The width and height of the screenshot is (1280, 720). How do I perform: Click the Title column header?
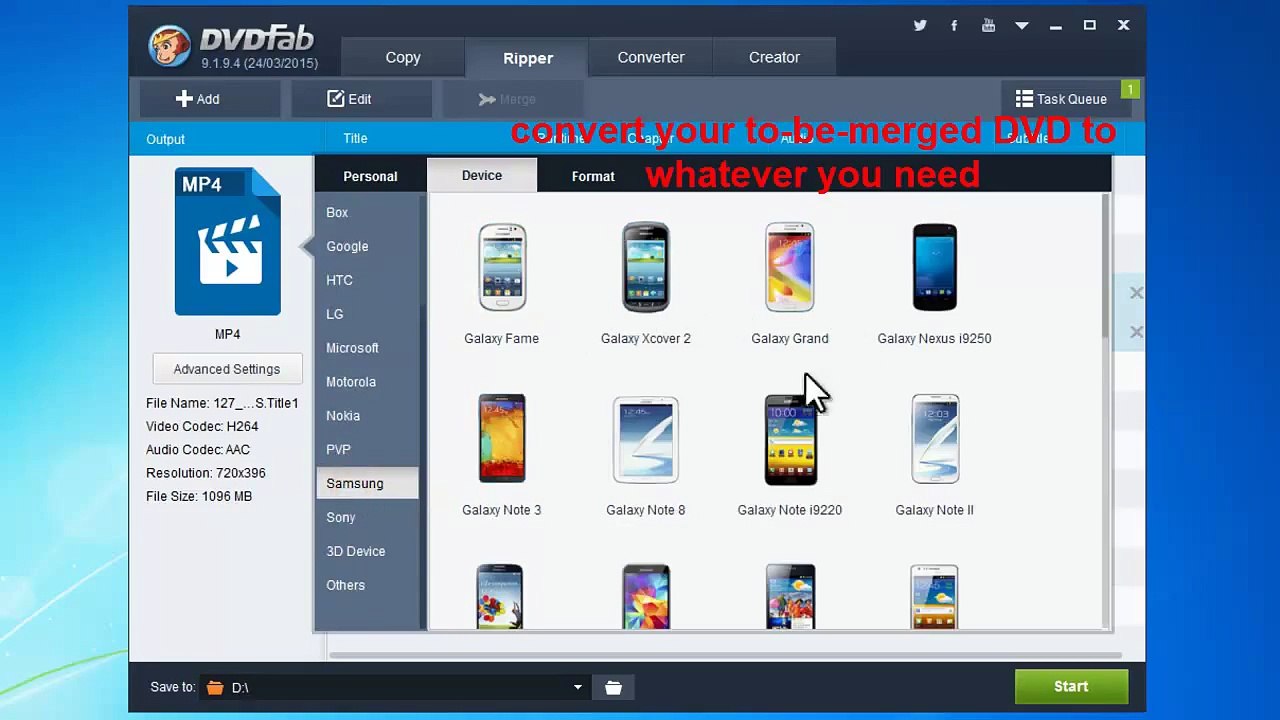click(355, 139)
